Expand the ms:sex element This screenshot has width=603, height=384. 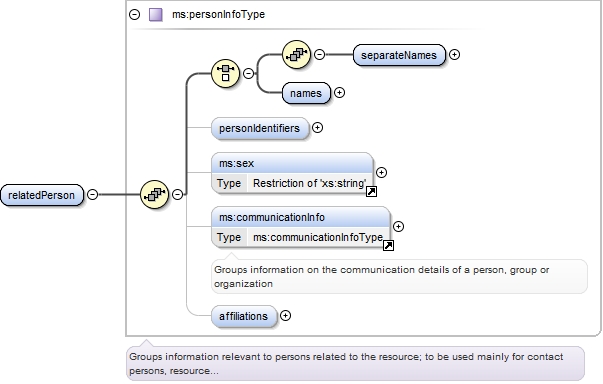click(381, 173)
